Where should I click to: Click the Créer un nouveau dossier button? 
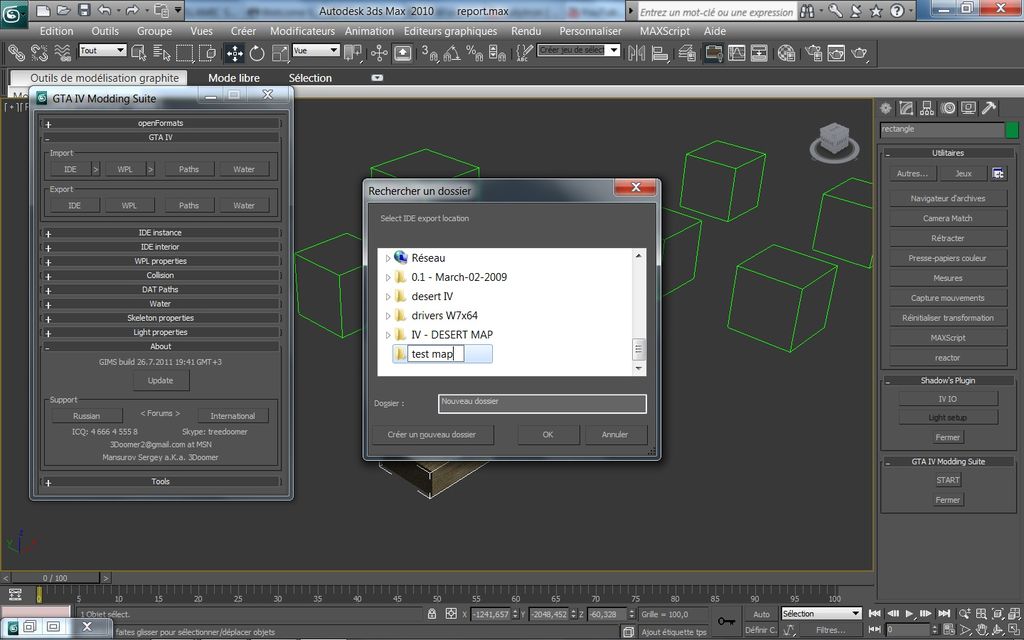(432, 434)
